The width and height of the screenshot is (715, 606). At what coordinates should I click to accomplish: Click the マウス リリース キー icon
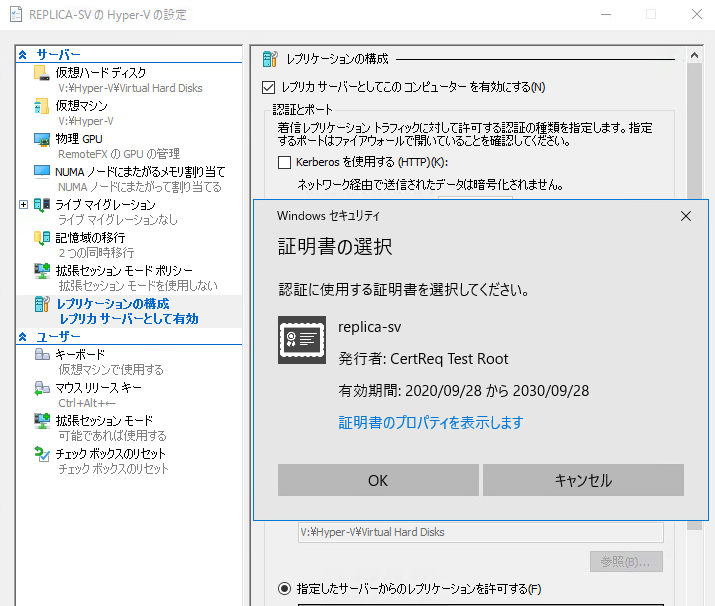pos(41,388)
